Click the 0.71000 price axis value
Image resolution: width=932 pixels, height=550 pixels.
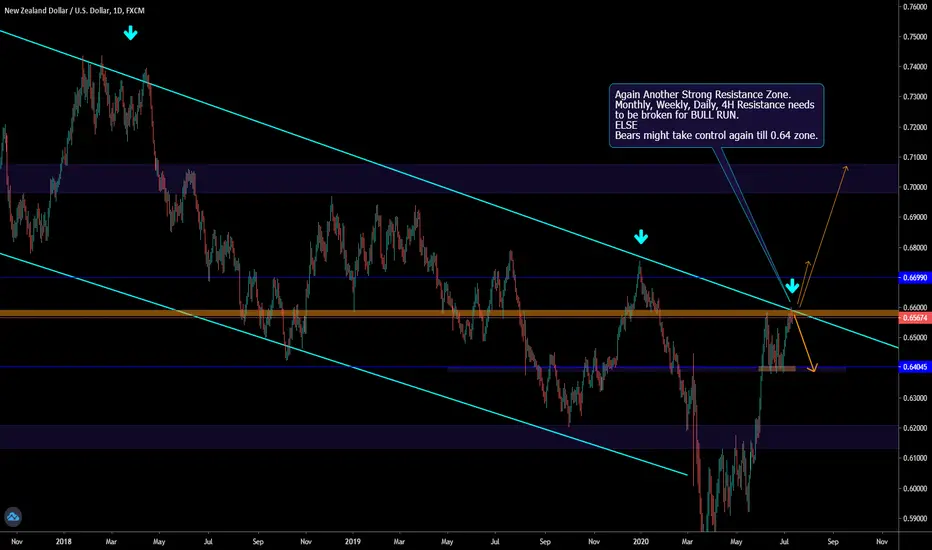coord(915,158)
